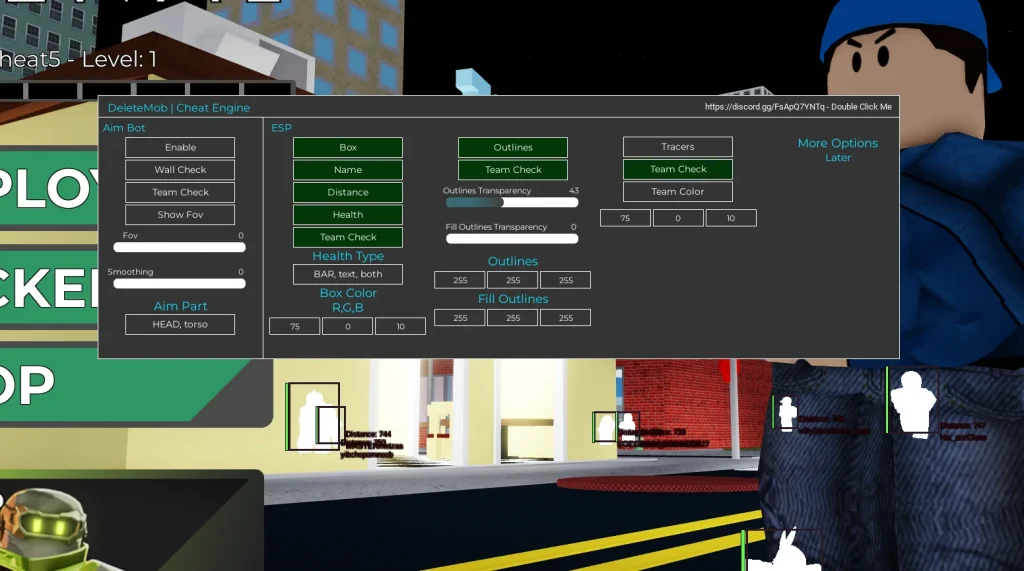
Task: Click Fill Outlines first 255 field
Action: point(460,318)
